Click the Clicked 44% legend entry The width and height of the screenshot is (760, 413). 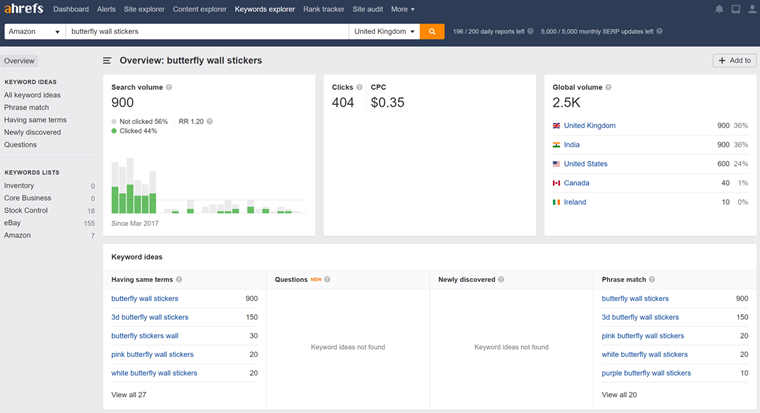[x=134, y=131]
